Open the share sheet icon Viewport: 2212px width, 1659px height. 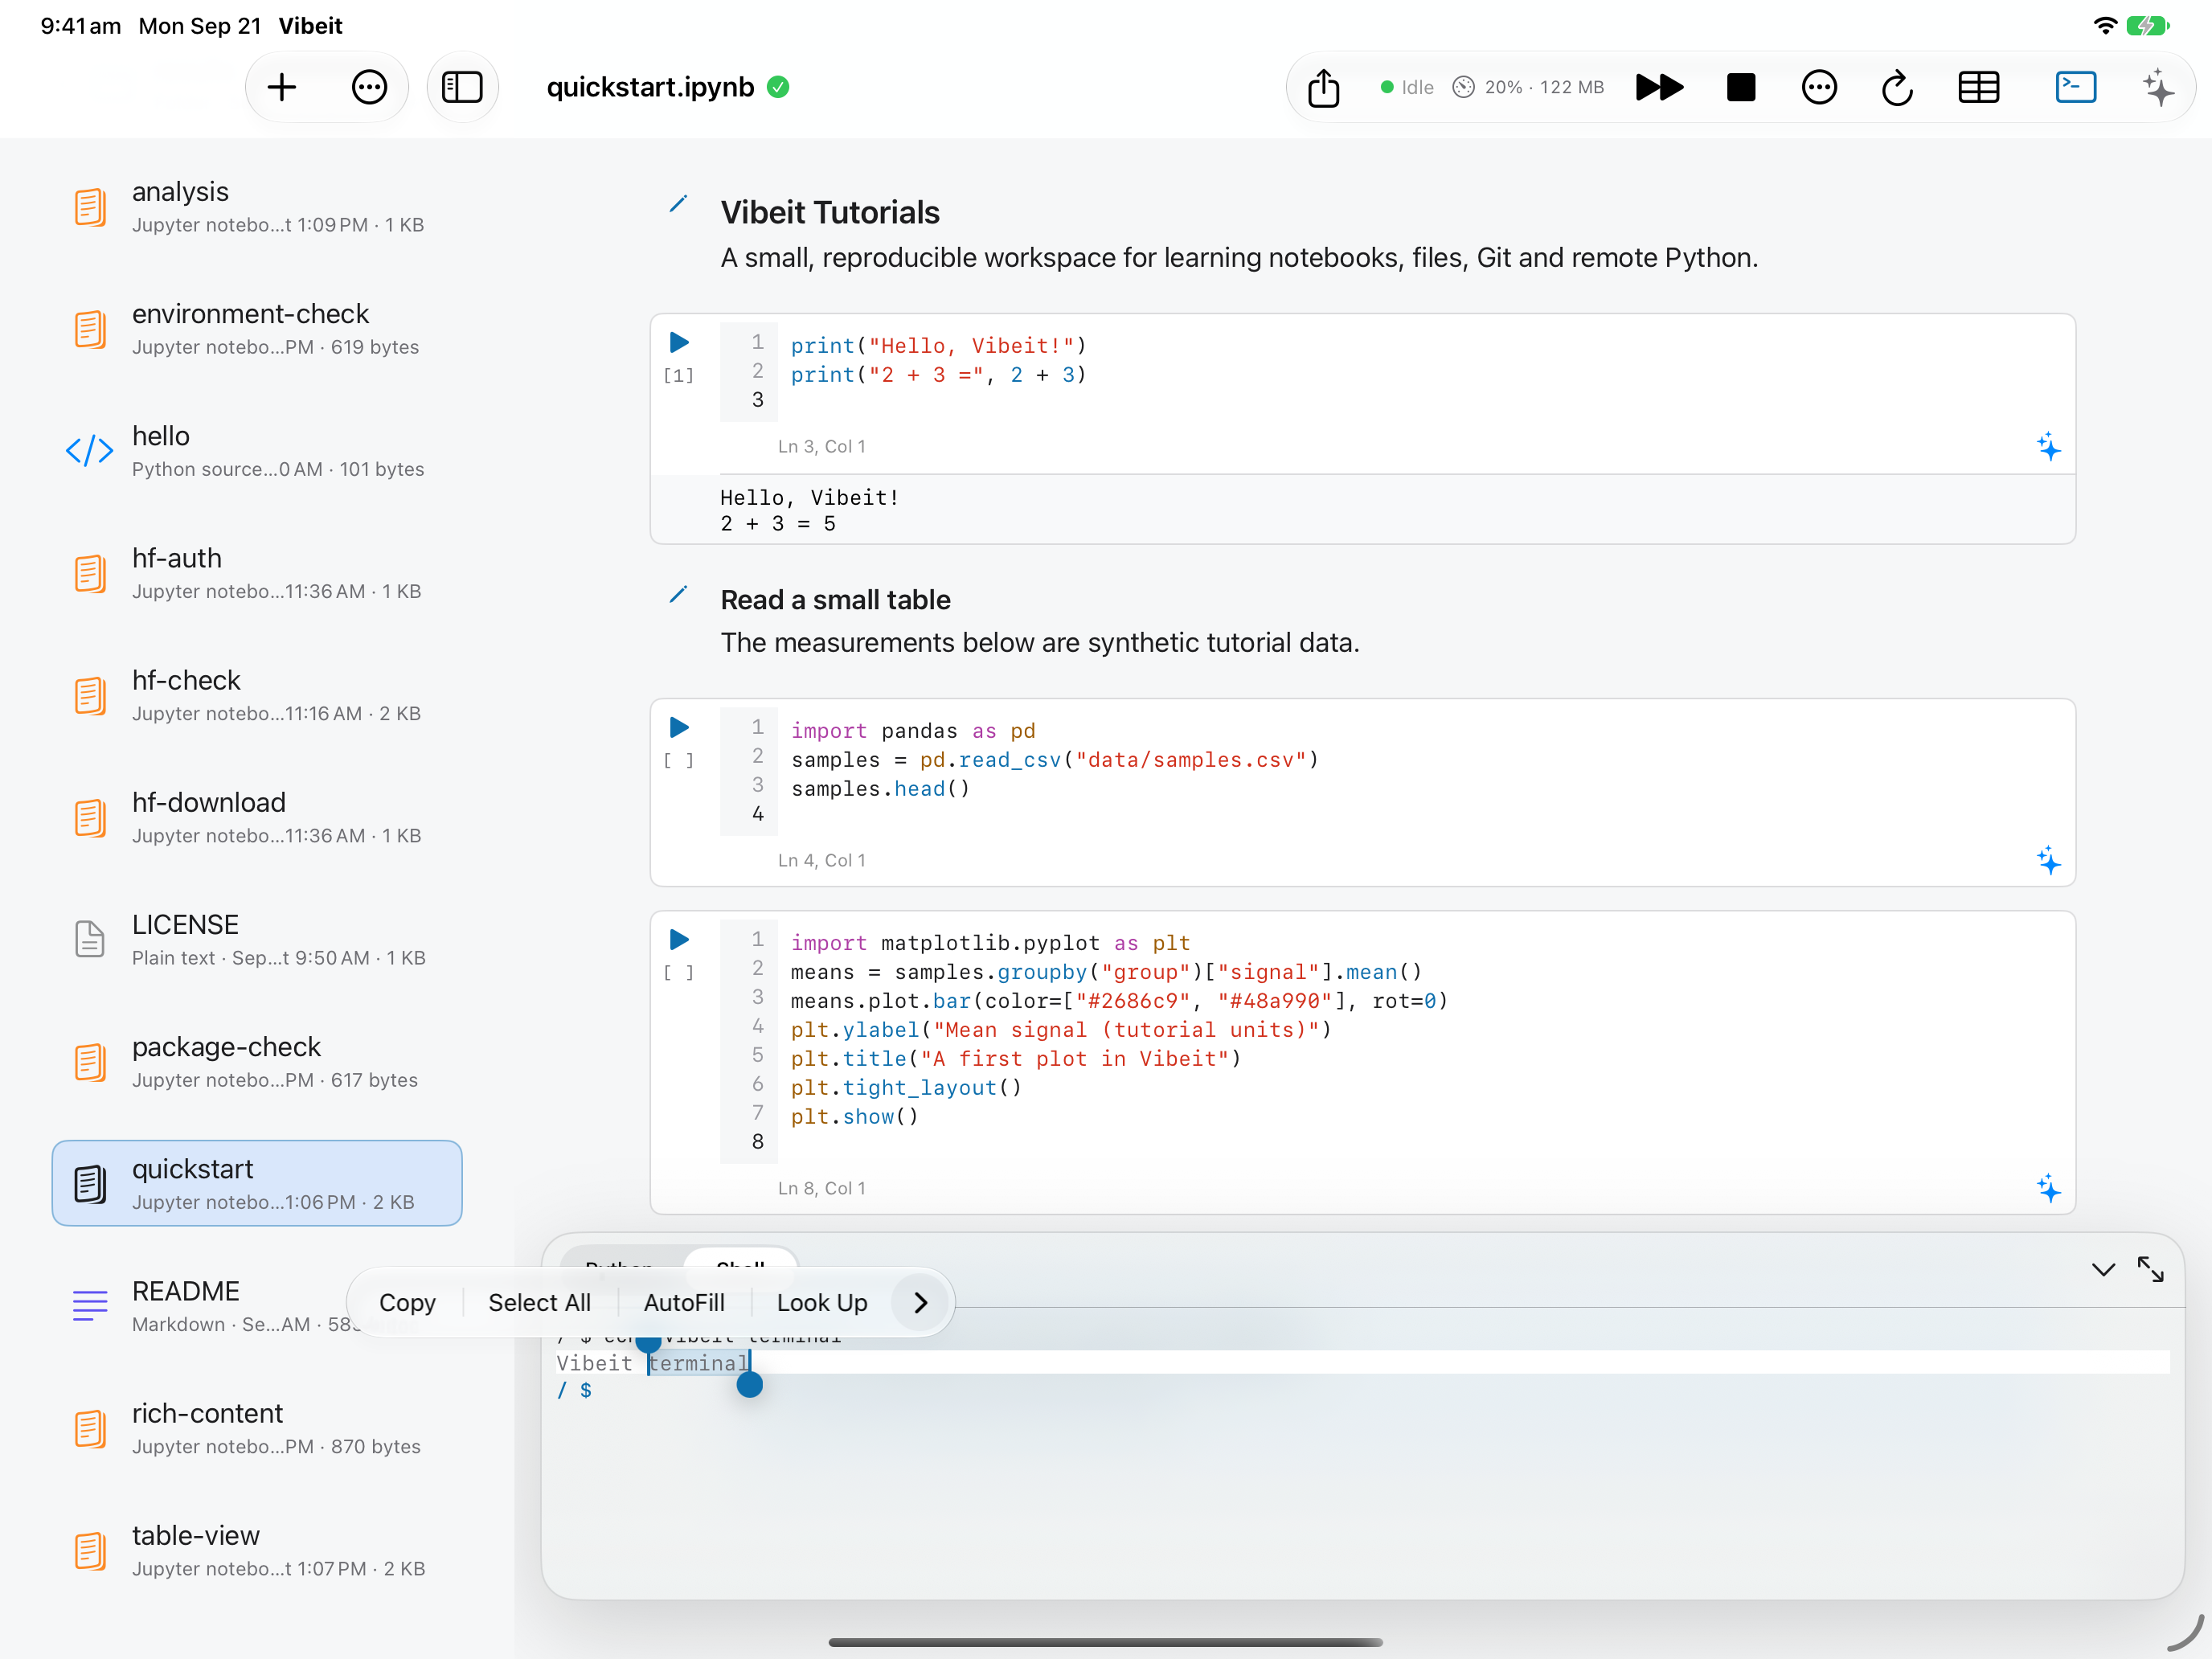(x=1323, y=88)
